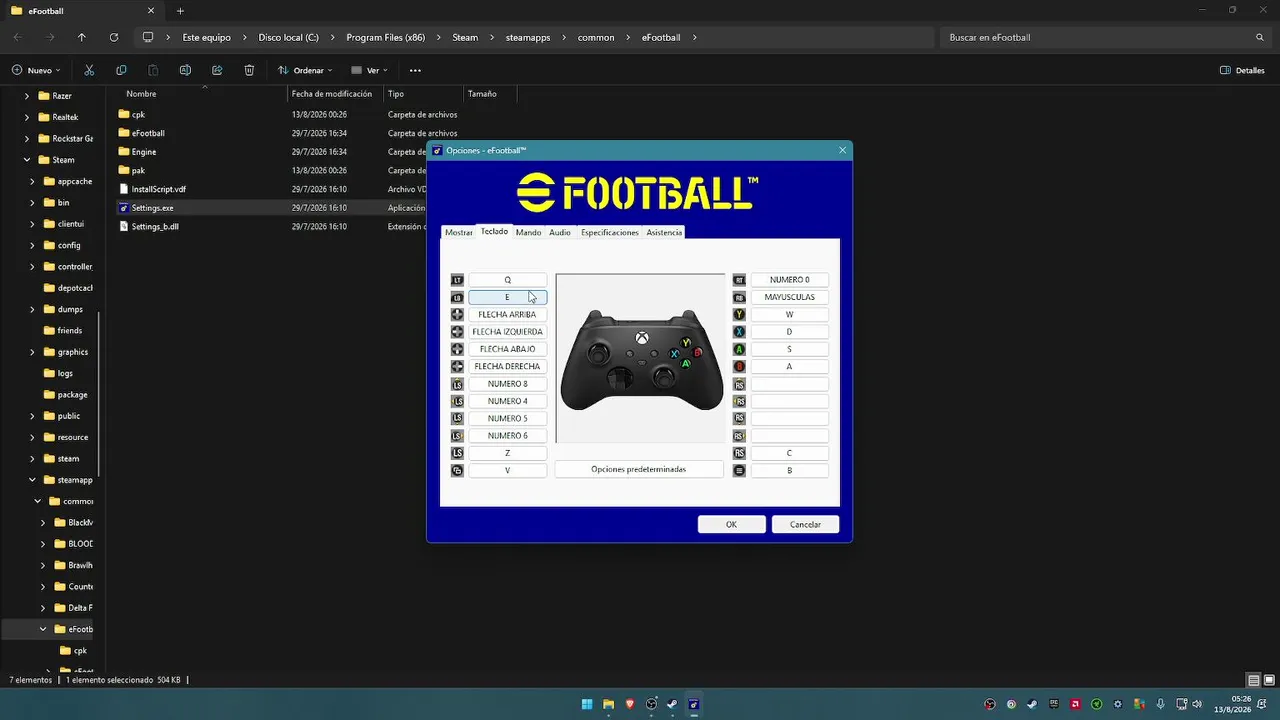The height and width of the screenshot is (720, 1280).
Task: Click the LS stick icon beside NUMERO 5
Action: 457,419
